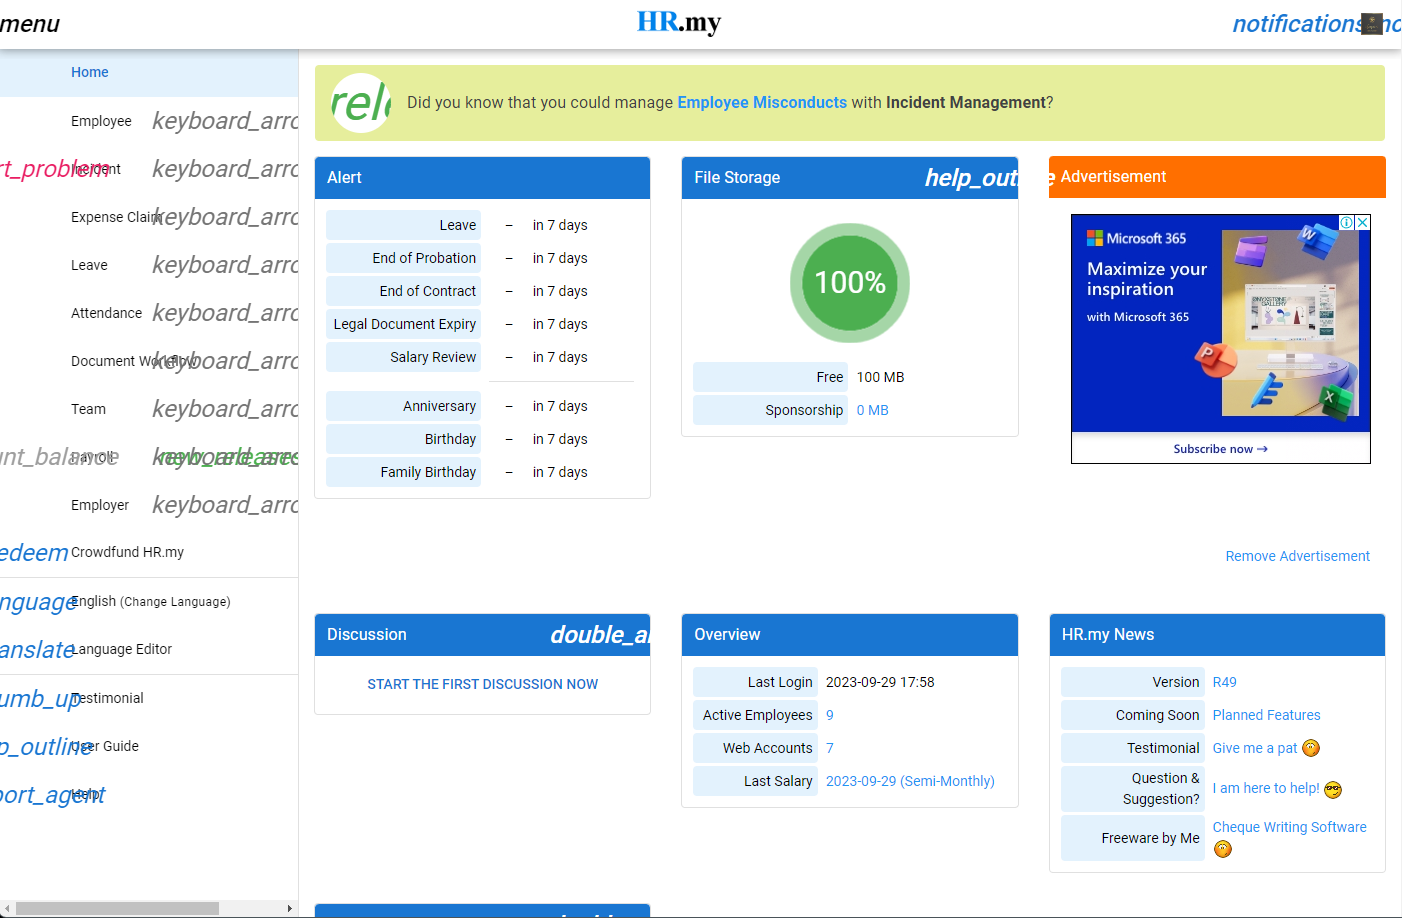Image resolution: width=1402 pixels, height=918 pixels.
Task: Click Start The First Discussion Now
Action: pos(482,684)
